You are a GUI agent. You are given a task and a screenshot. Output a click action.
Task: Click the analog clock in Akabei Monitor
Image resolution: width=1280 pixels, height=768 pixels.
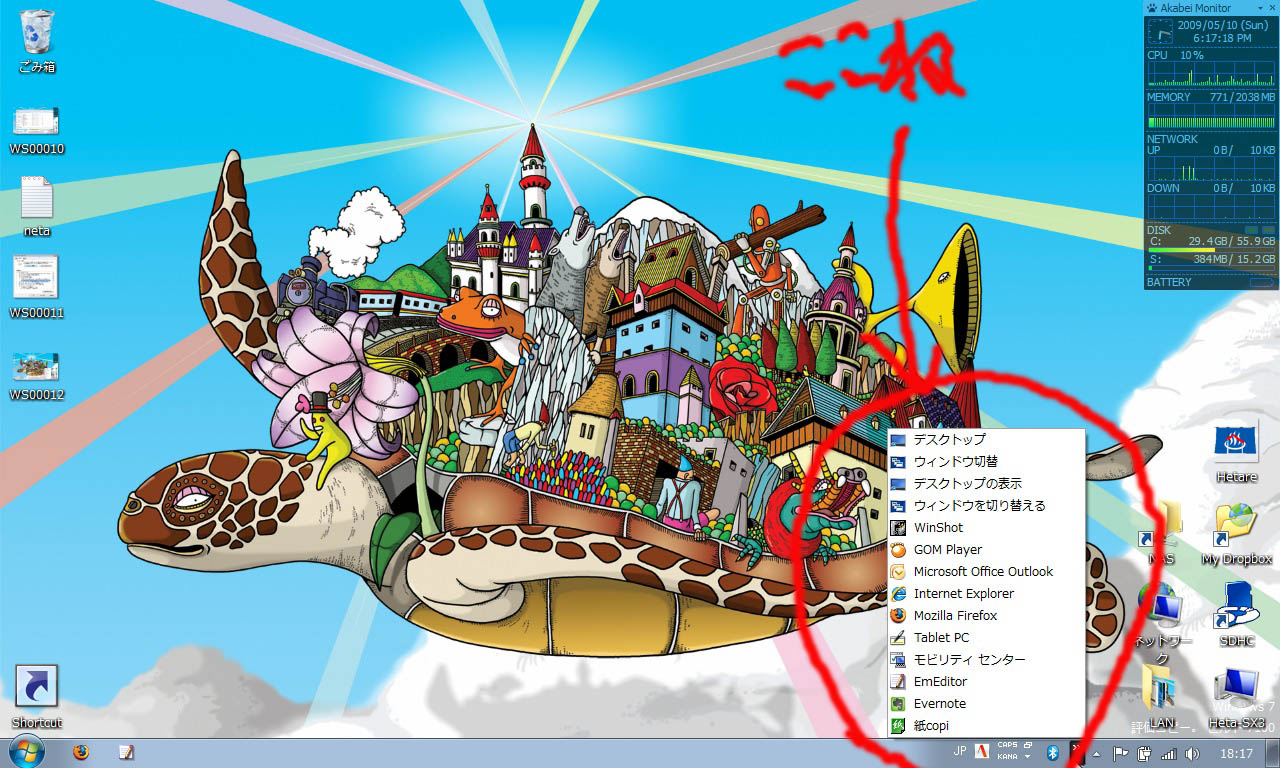point(1160,31)
